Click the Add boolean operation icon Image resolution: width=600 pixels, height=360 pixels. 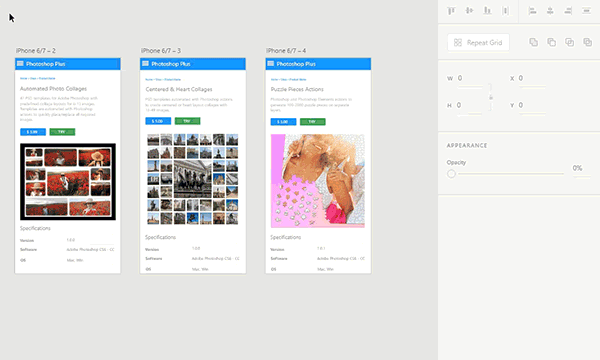coord(533,42)
